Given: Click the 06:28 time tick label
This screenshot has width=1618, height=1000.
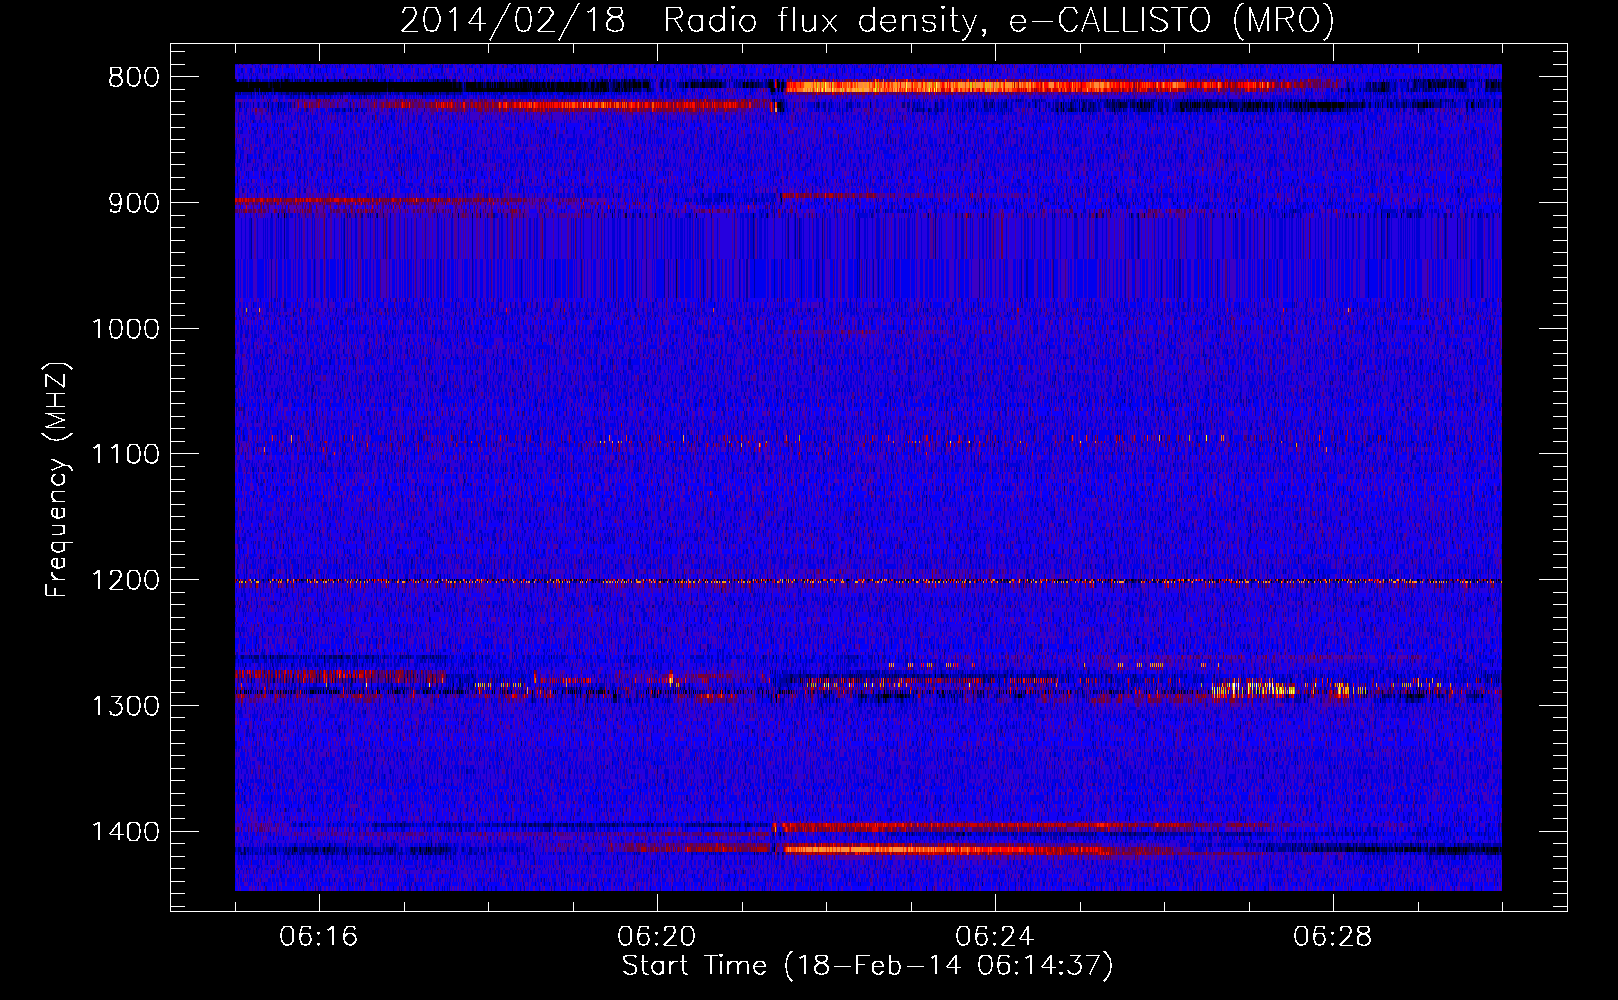Looking at the screenshot, I should 1333,937.
